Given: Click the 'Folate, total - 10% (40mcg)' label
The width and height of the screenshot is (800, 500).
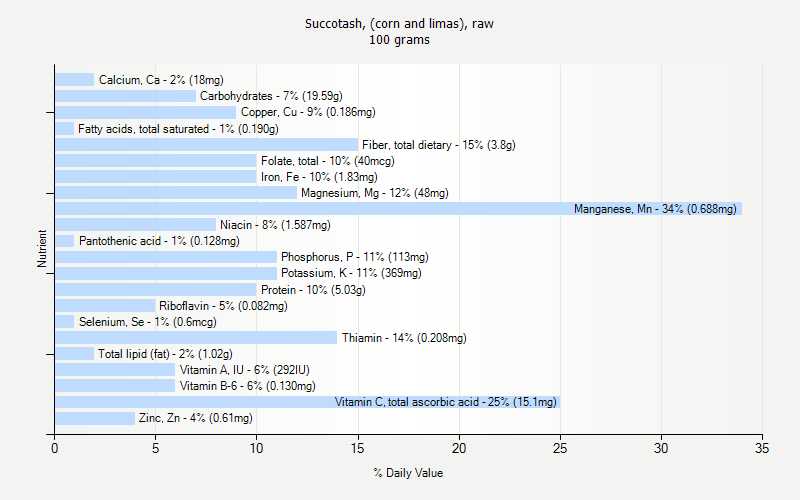Looking at the screenshot, I should pyautogui.click(x=328, y=161).
